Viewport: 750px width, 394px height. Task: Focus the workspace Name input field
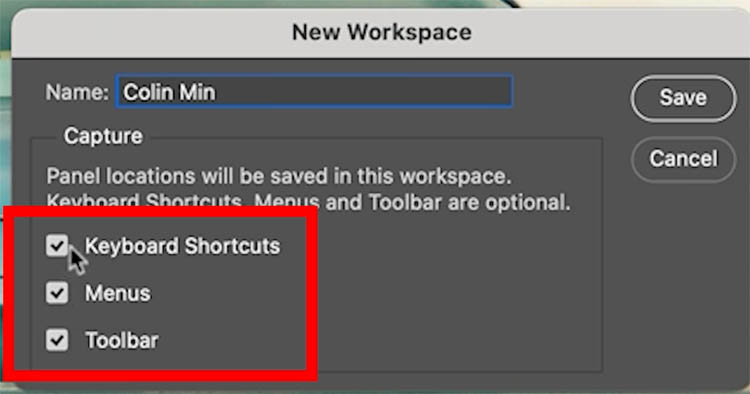coord(314,91)
